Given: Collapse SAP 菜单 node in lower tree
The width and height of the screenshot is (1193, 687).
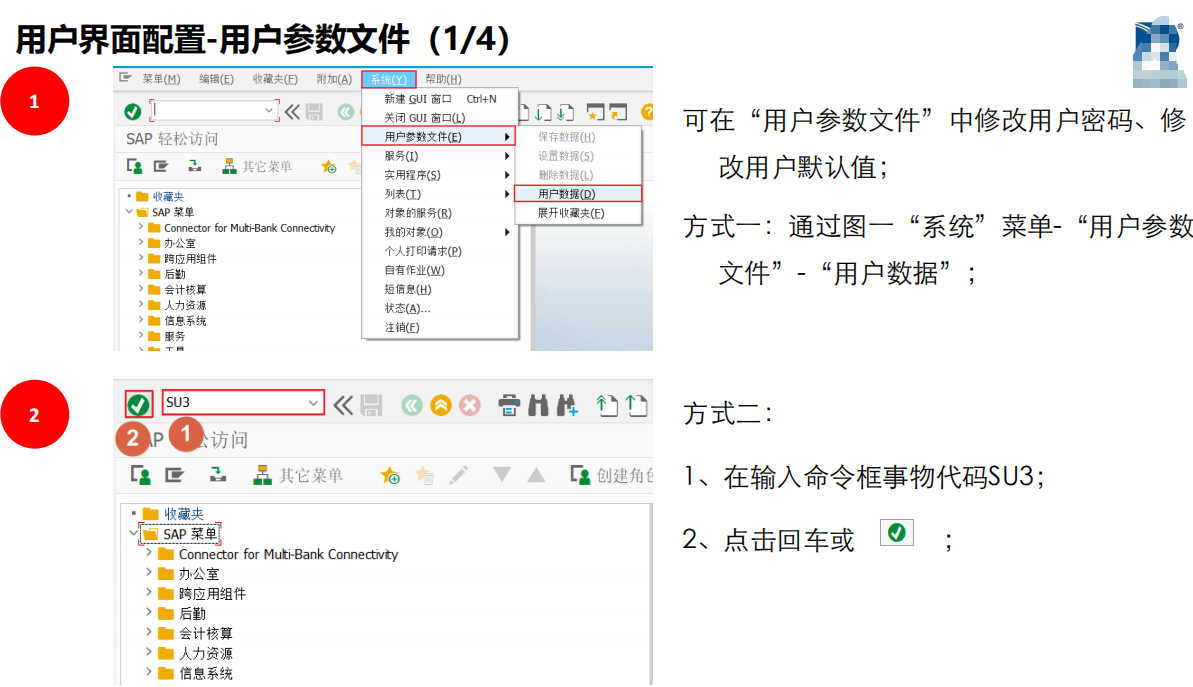Looking at the screenshot, I should click(133, 533).
